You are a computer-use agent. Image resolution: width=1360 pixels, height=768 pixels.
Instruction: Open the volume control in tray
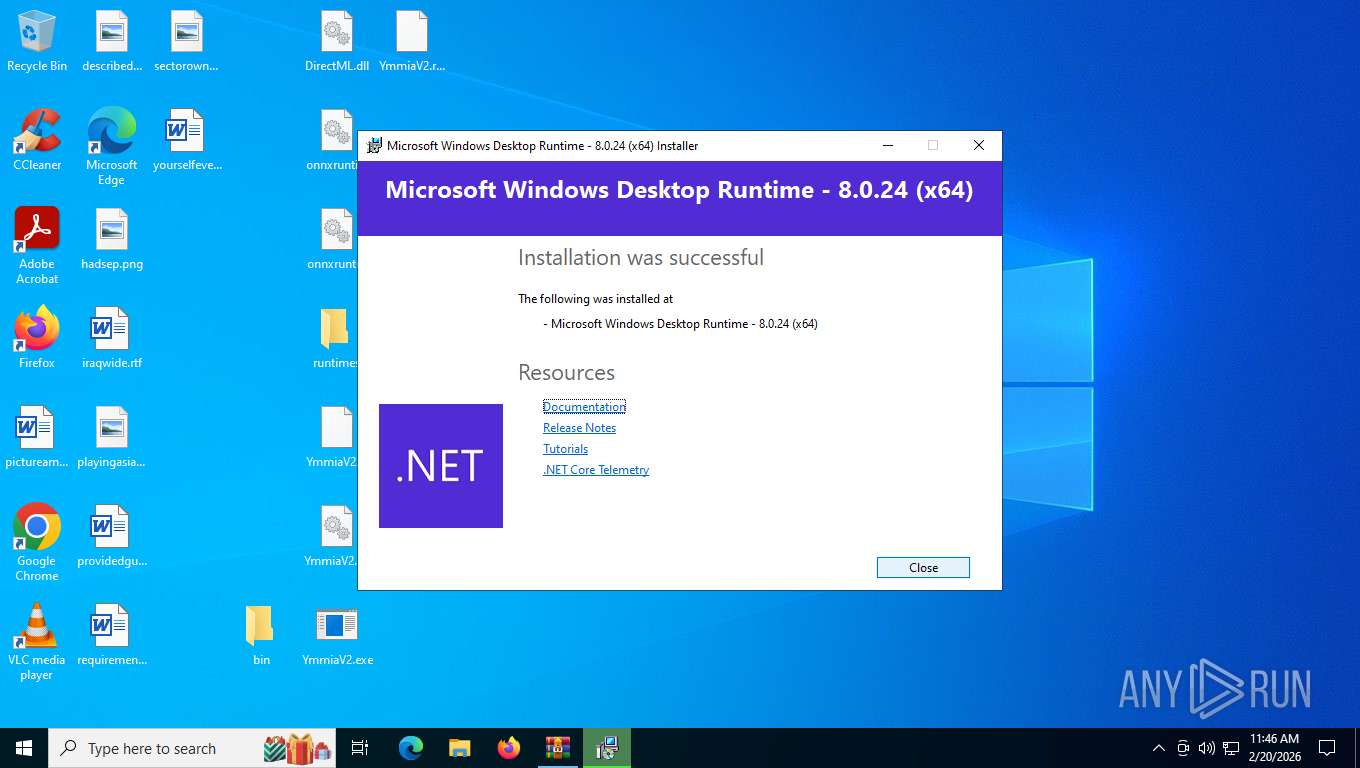tap(1206, 748)
